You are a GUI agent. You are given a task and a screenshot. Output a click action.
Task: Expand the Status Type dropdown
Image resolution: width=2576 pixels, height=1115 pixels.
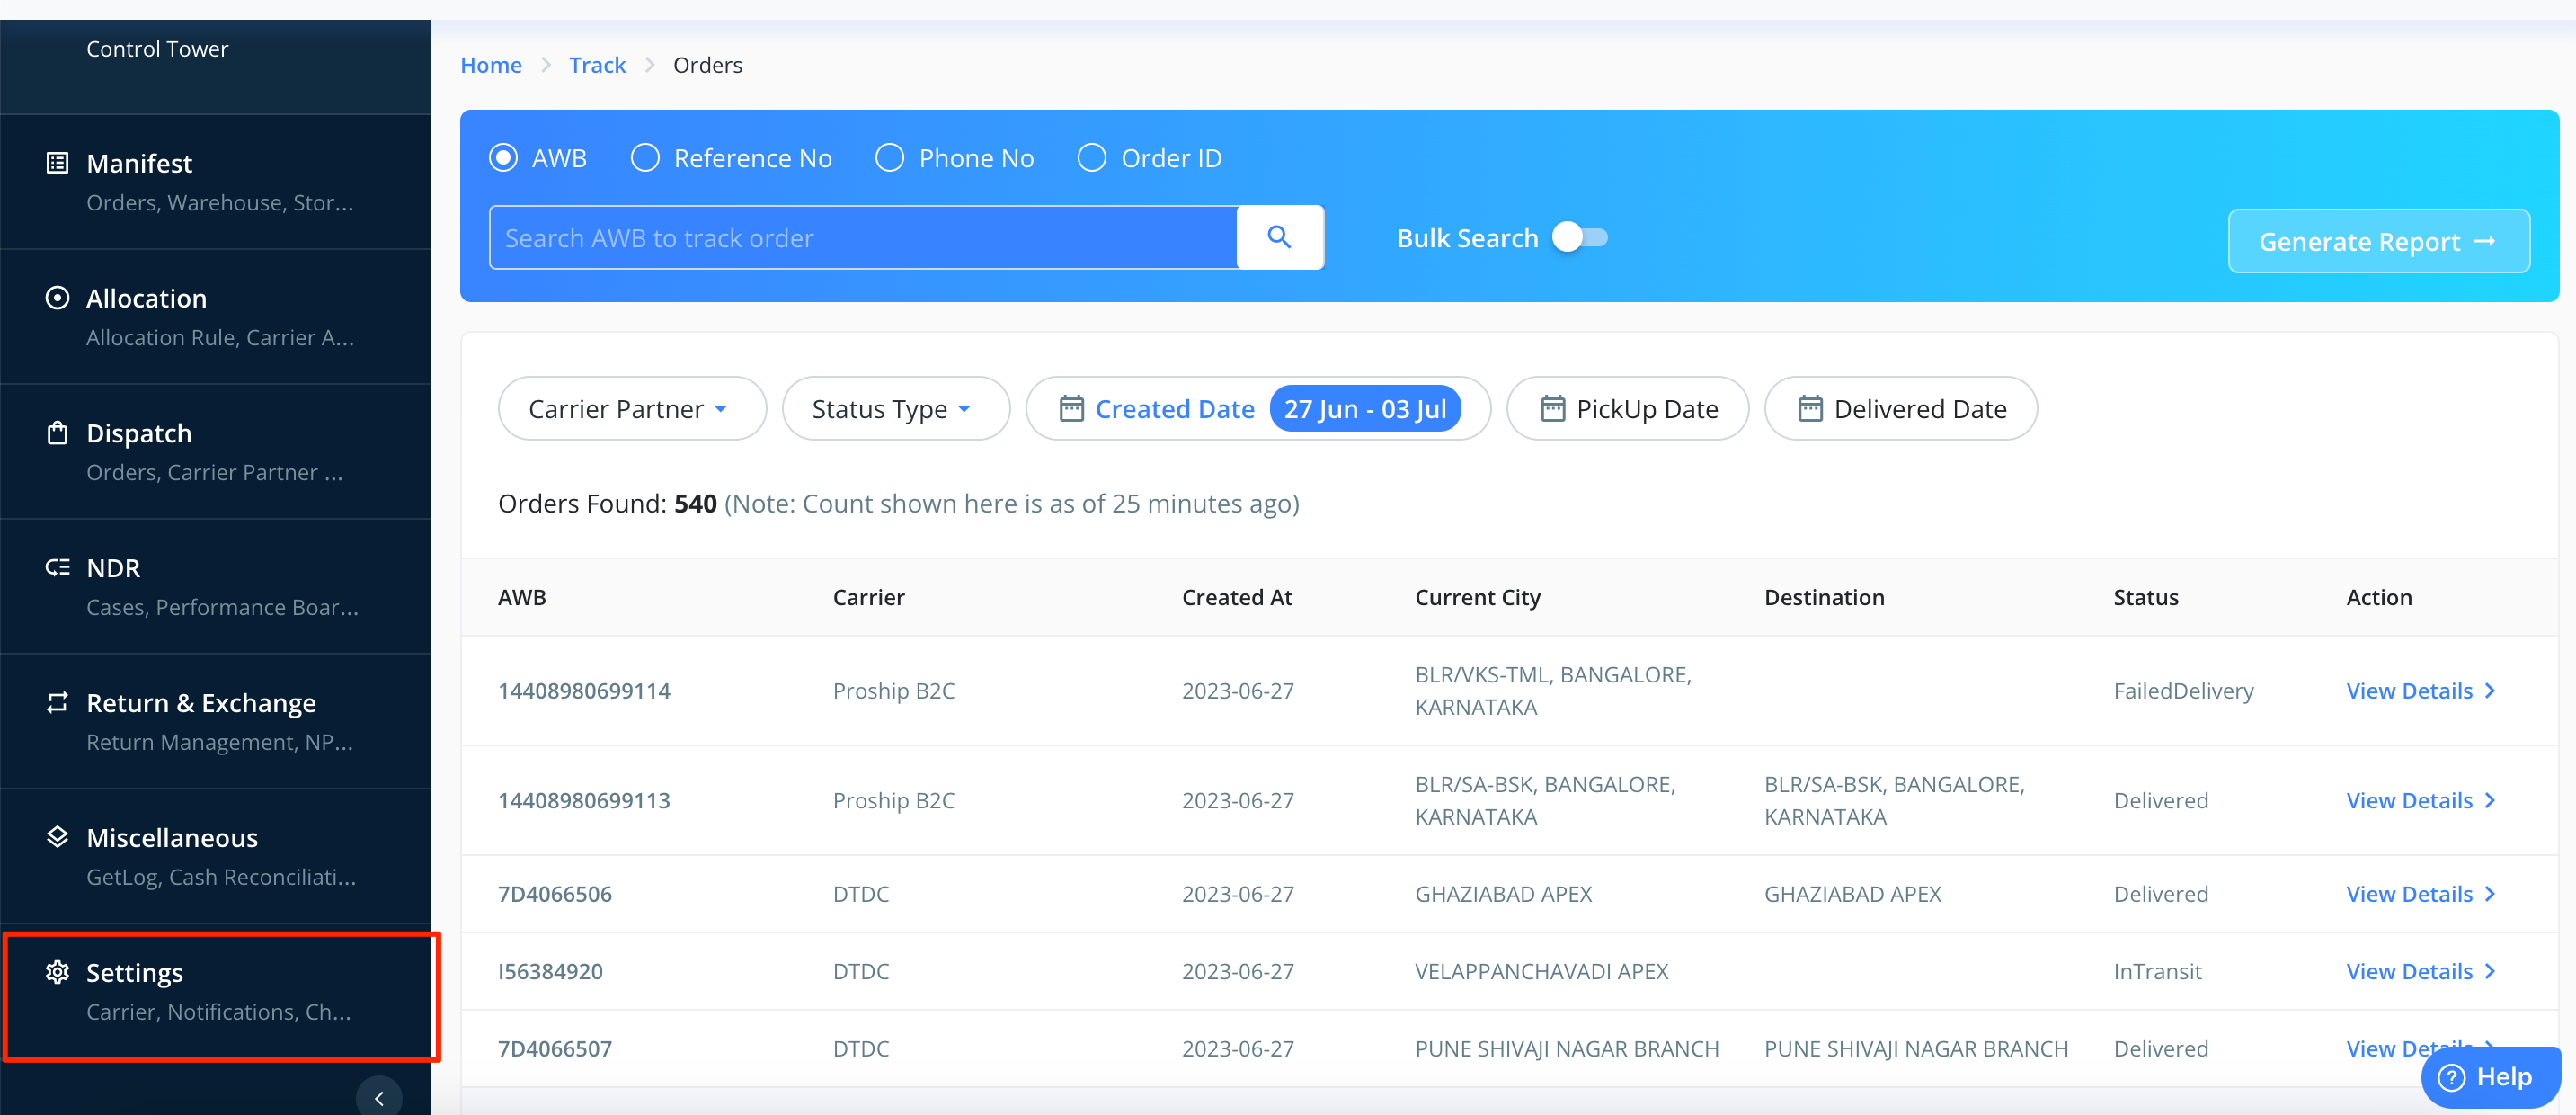(894, 409)
